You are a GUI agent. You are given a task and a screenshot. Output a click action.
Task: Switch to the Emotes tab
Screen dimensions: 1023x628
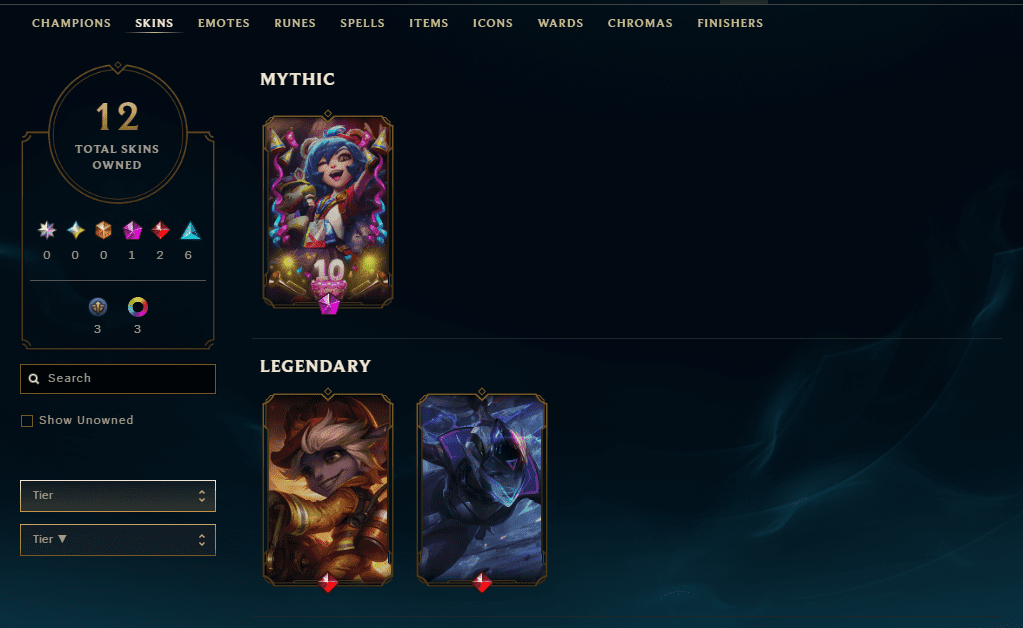(224, 23)
